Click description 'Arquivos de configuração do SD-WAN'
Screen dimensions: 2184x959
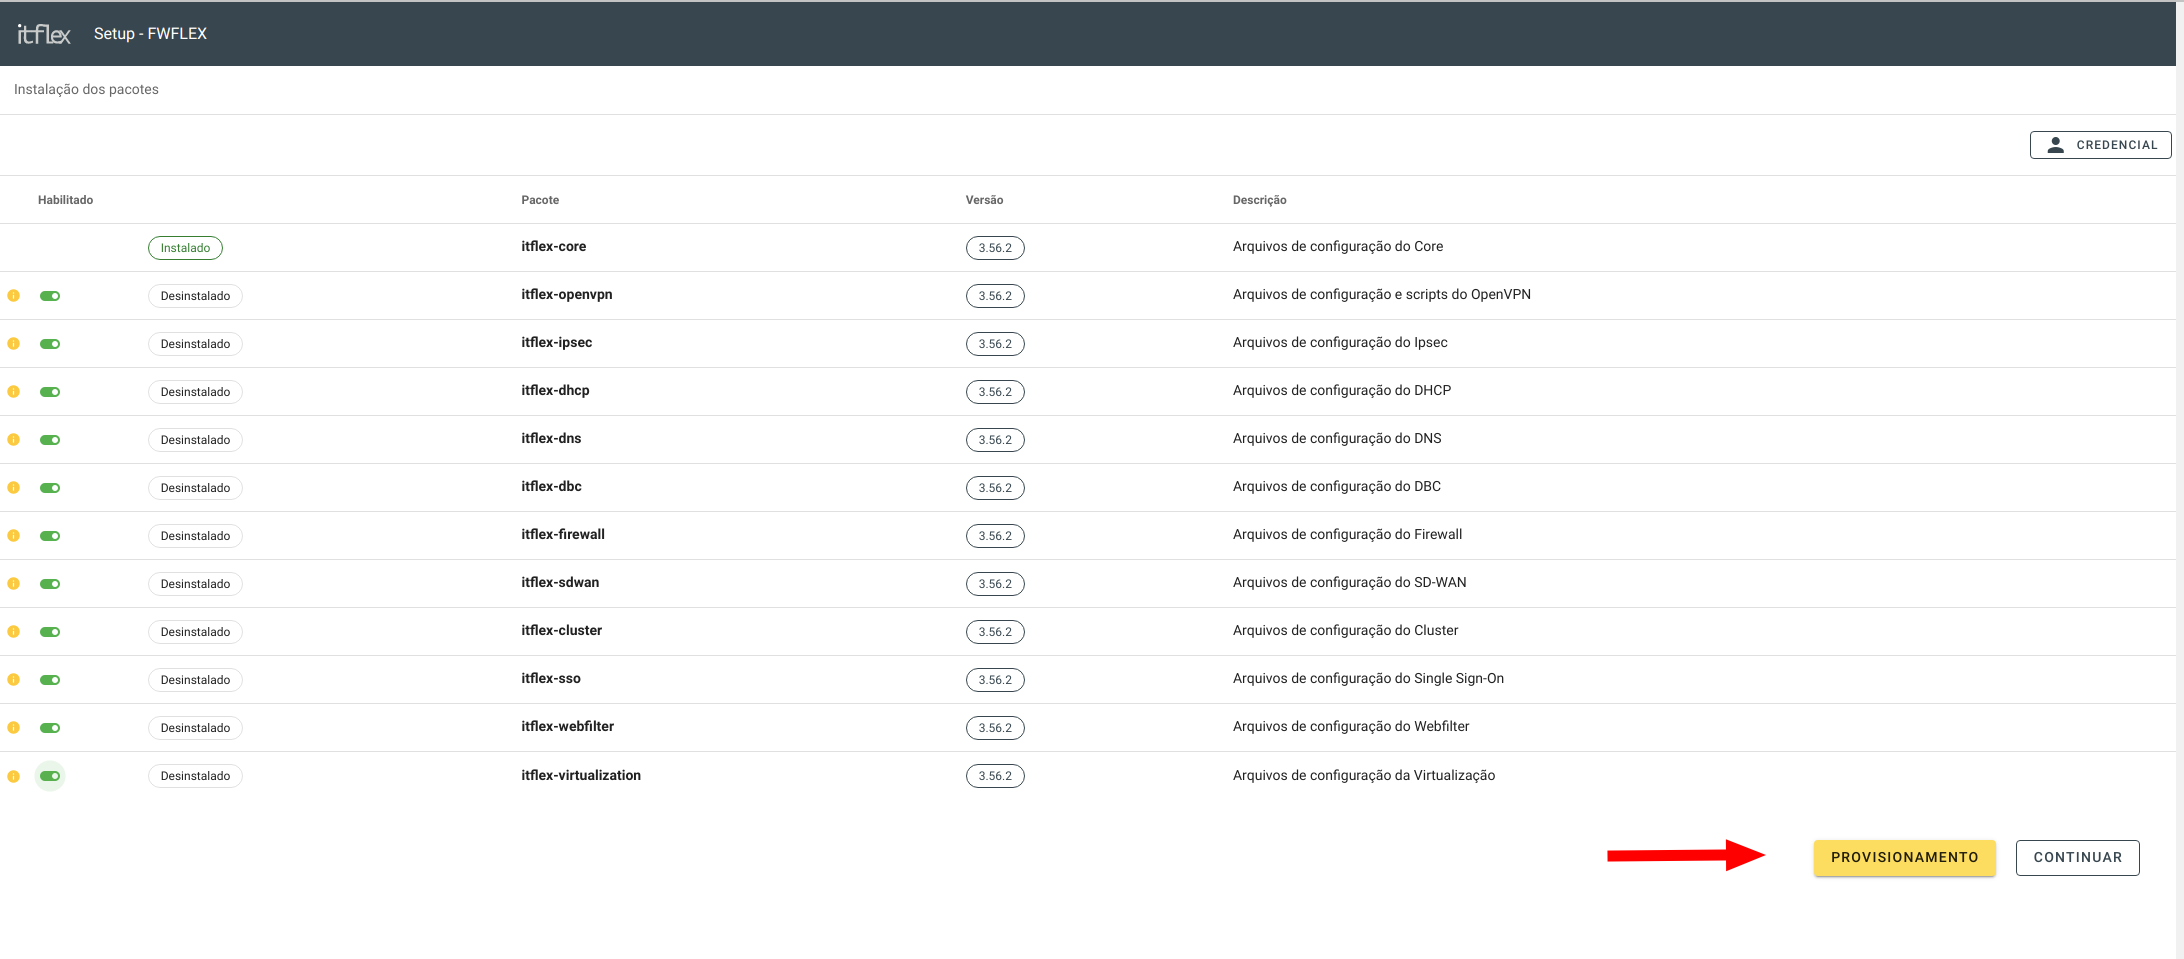[1349, 582]
